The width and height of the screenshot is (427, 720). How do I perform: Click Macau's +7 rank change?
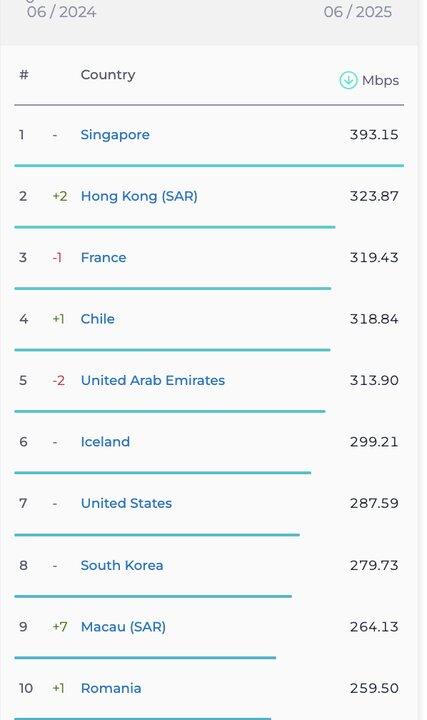60,627
